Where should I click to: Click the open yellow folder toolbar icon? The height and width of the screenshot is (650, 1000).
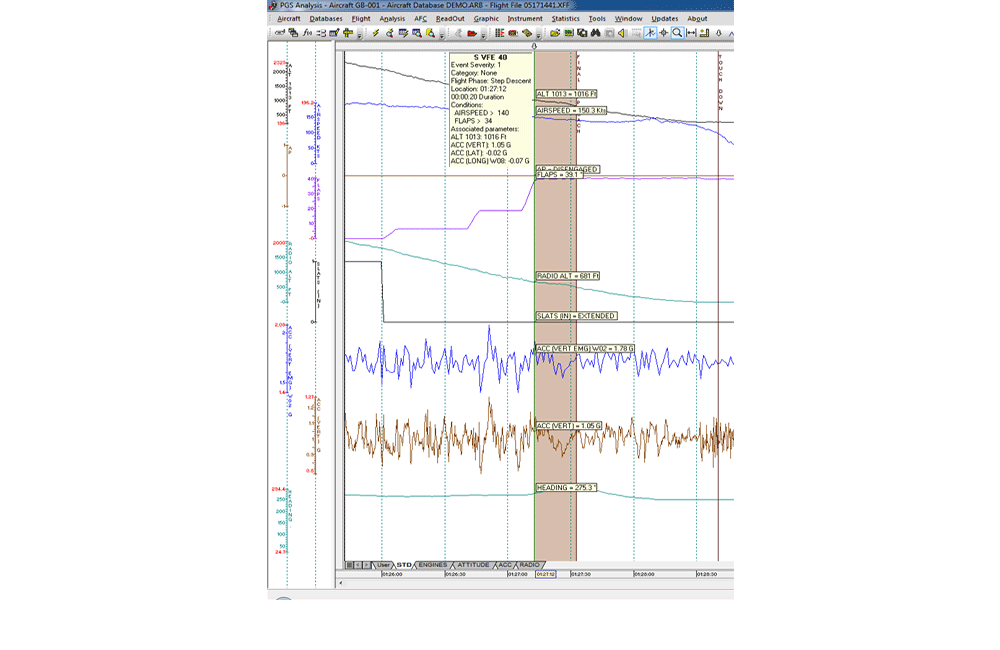click(555, 33)
